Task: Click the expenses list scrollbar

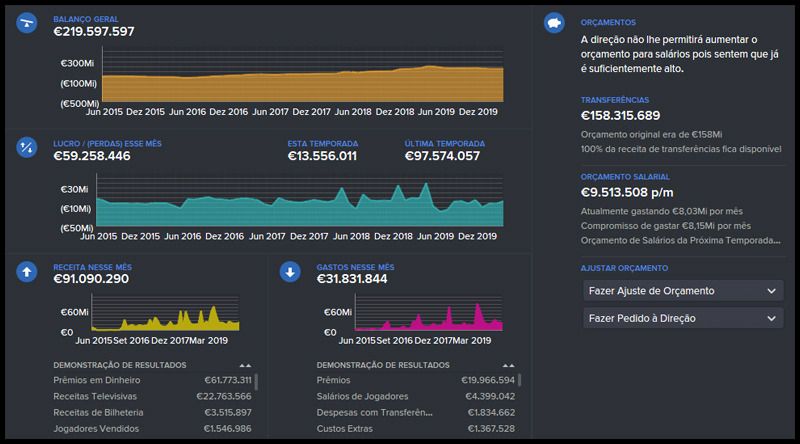Action: pyautogui.click(x=521, y=382)
